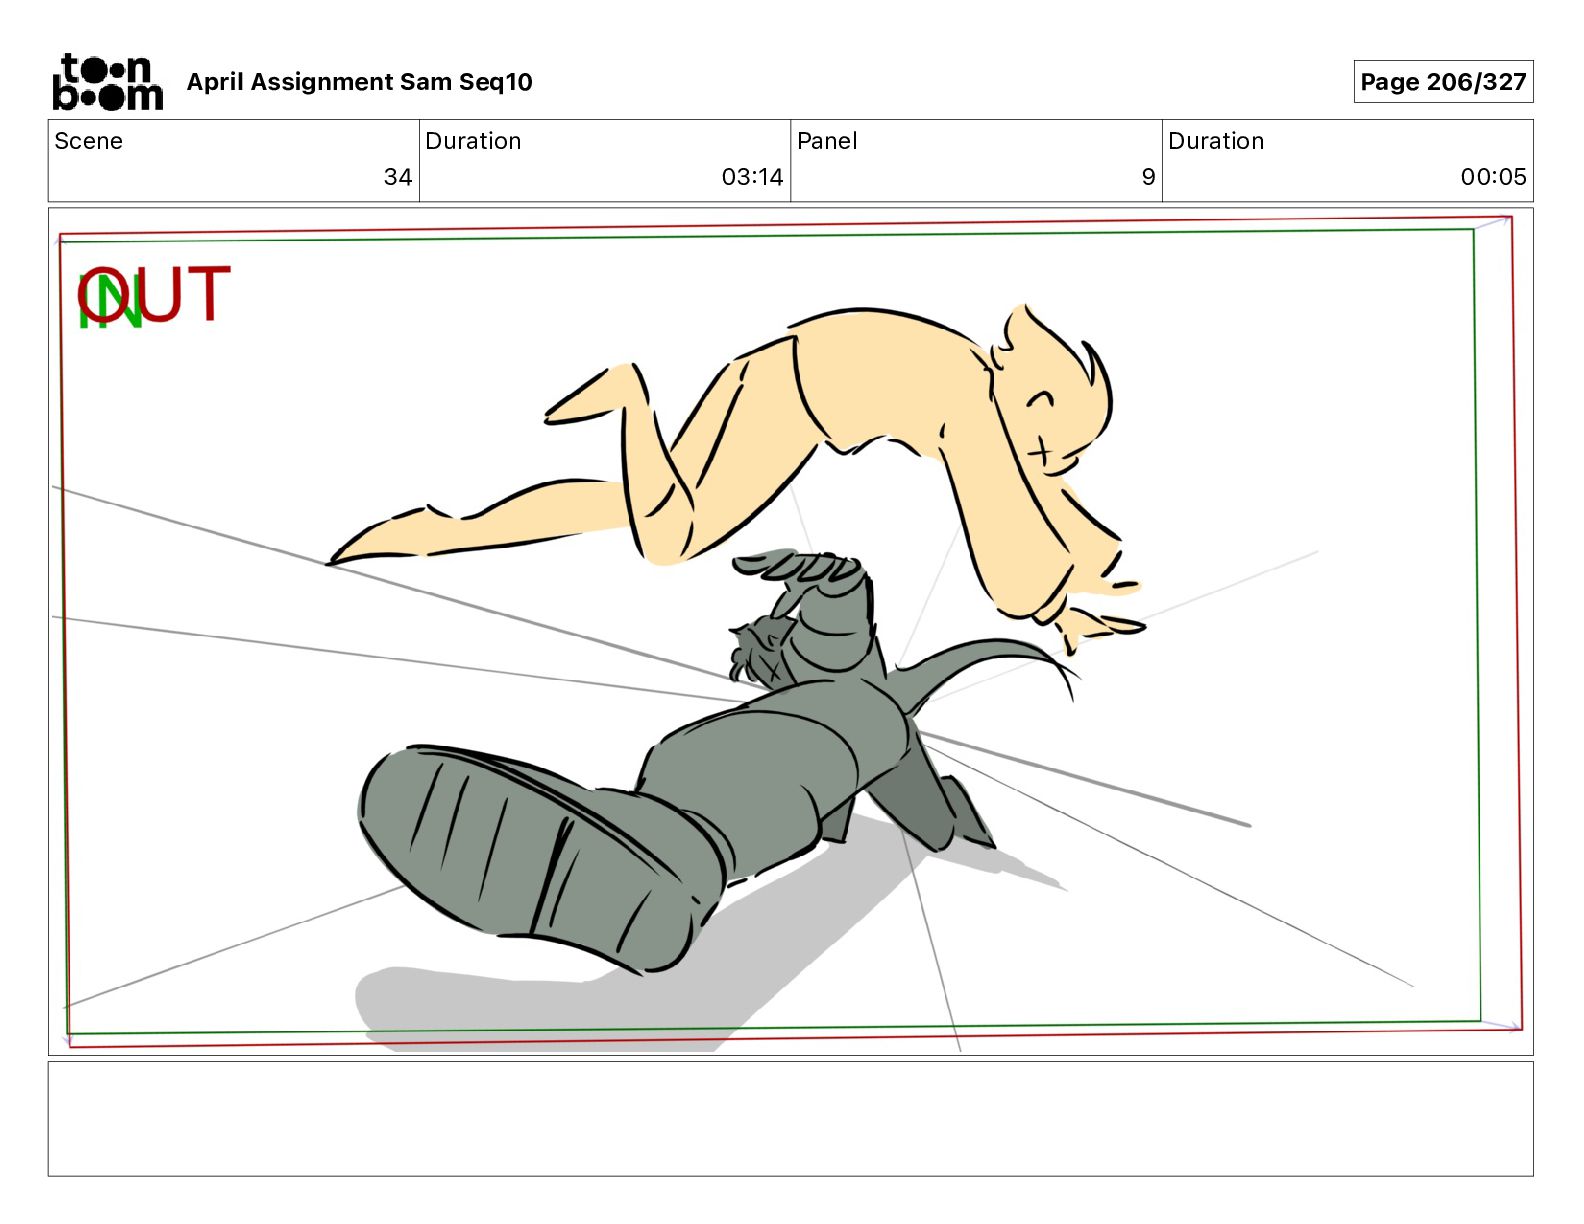Viewport: 1584px width, 1224px height.
Task: Select scene number value '34'
Action: point(398,177)
